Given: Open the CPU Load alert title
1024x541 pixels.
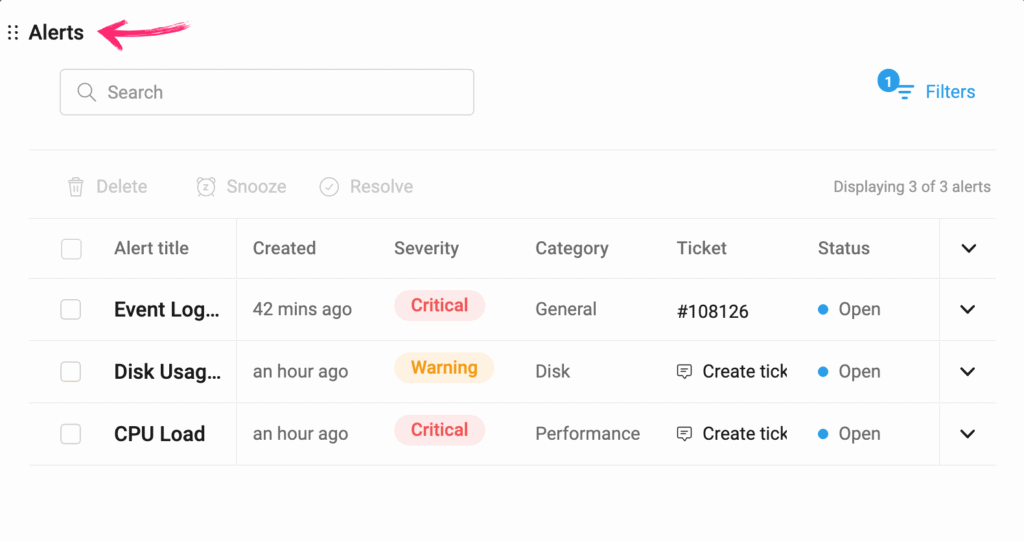Looking at the screenshot, I should pyautogui.click(x=159, y=434).
